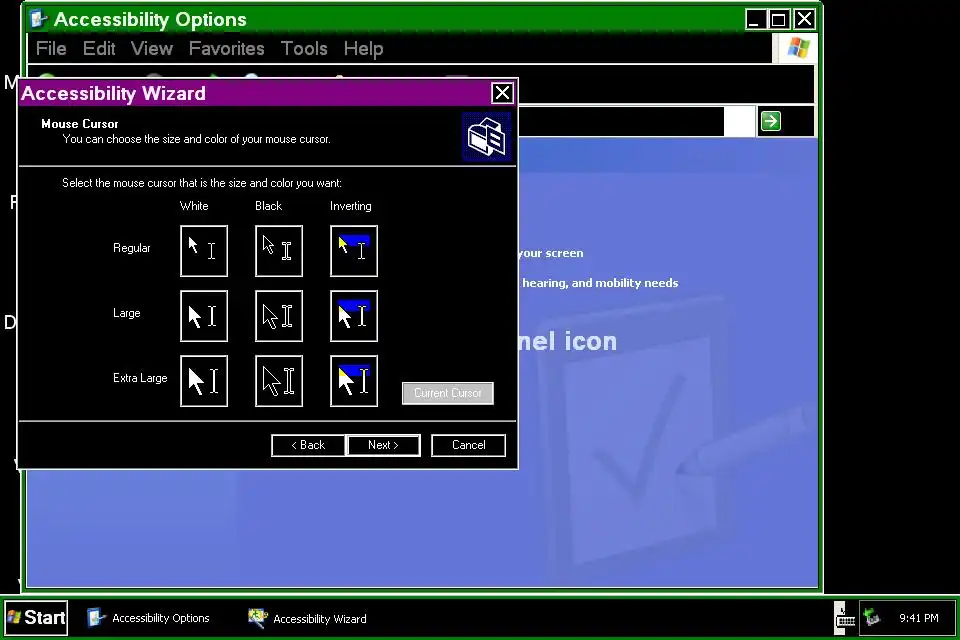Select the regular white mouse cursor

(204, 250)
